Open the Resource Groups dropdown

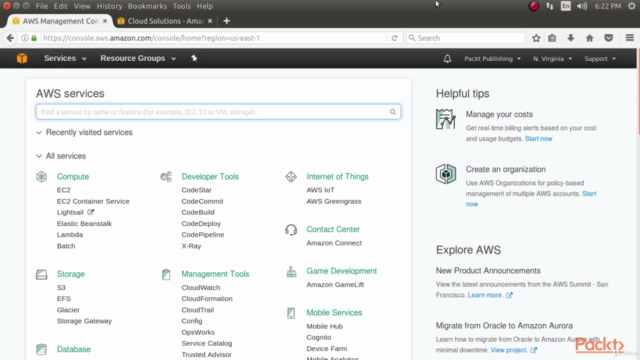pyautogui.click(x=138, y=58)
